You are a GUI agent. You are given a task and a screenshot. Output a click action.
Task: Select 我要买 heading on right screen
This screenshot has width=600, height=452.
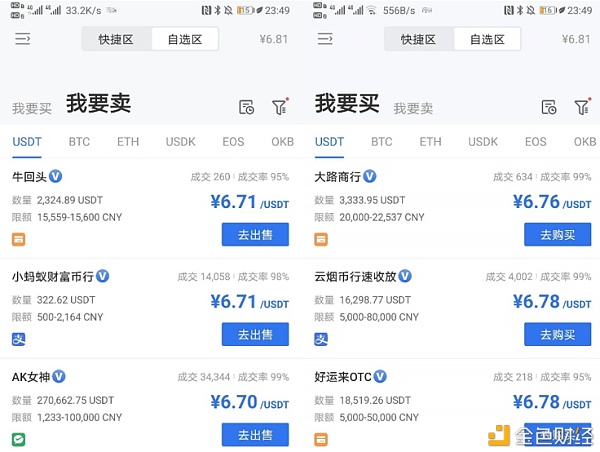[347, 103]
